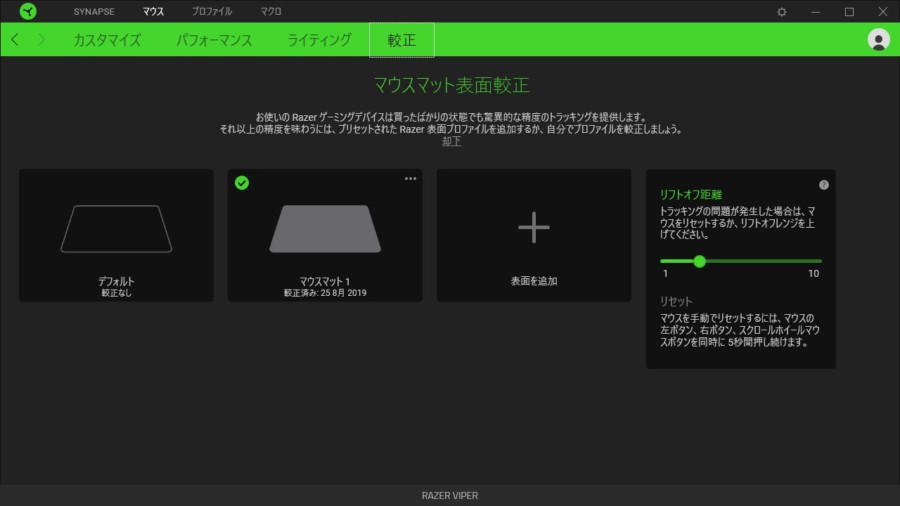
Task: Open the ライティング tab
Action: 319,40
